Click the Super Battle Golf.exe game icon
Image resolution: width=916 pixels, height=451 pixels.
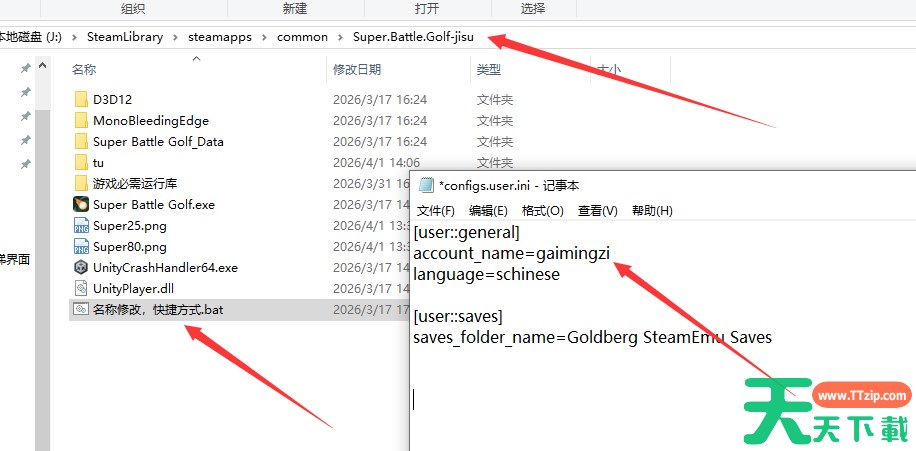coord(81,204)
